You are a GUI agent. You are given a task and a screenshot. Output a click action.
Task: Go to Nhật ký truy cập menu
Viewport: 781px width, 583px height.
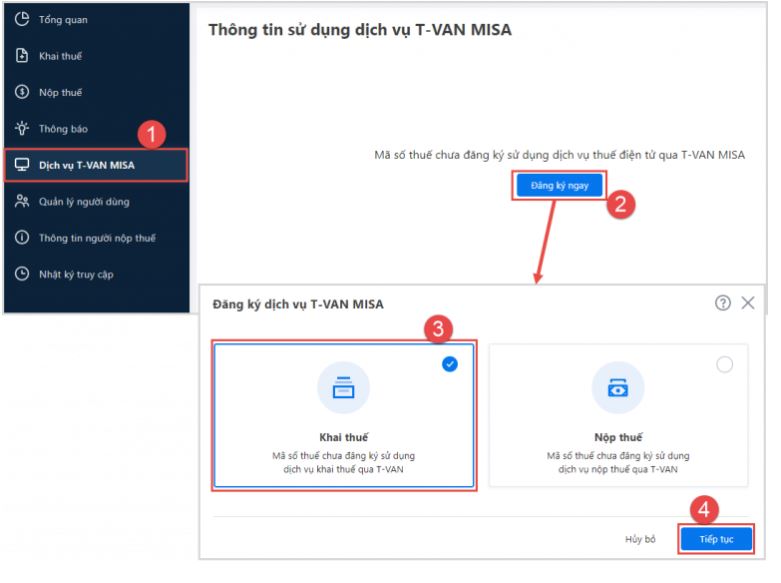coord(76,274)
